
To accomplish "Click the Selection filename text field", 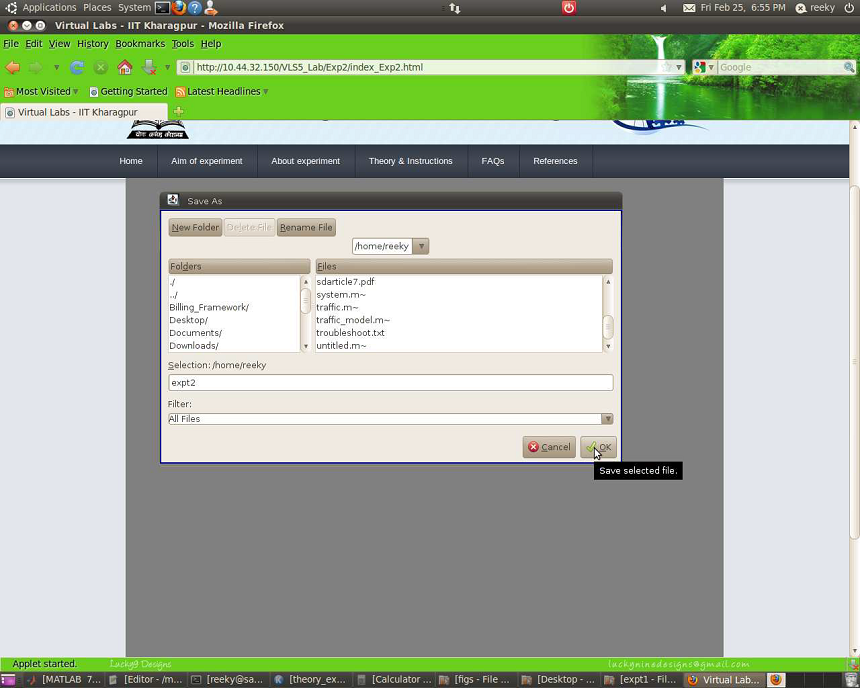I will coord(390,383).
